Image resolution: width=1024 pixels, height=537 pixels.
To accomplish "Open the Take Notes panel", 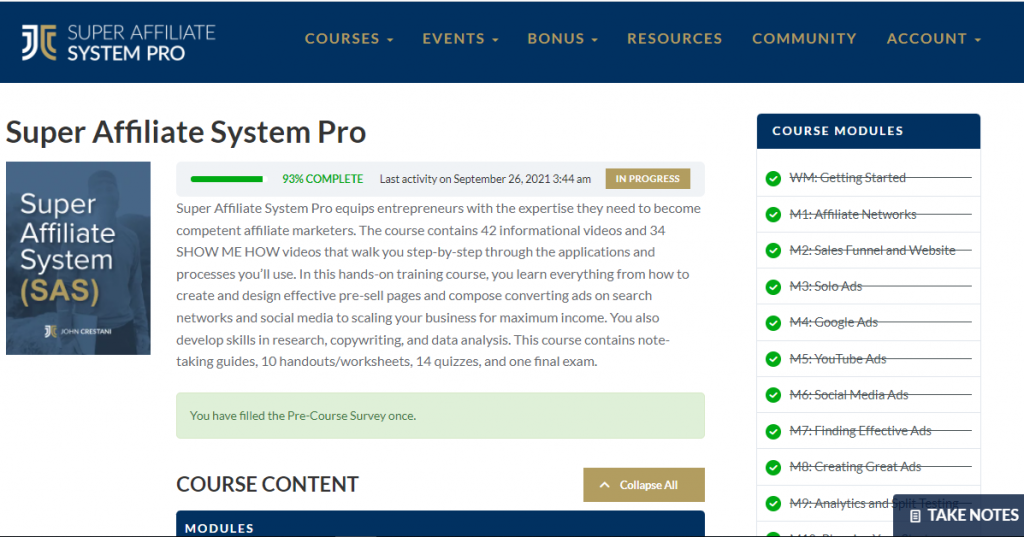I will [959, 515].
